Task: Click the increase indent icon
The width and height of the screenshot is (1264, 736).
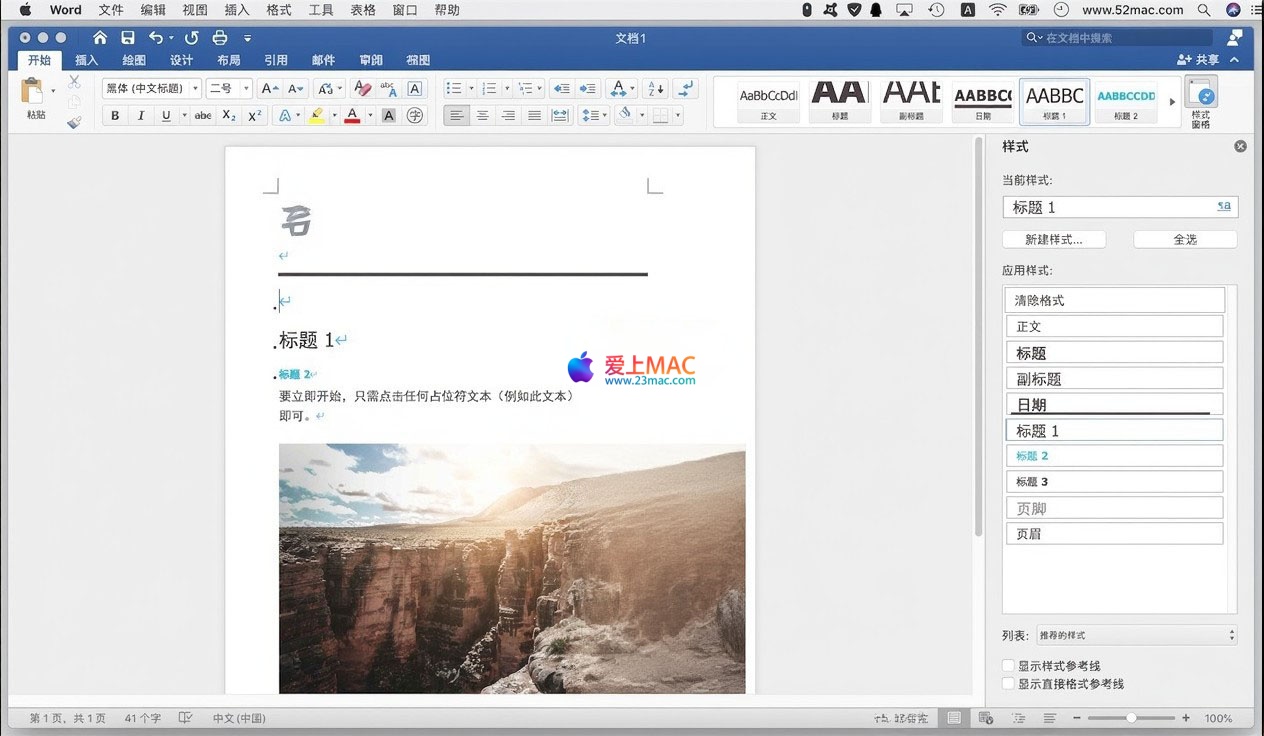Action: (588, 89)
